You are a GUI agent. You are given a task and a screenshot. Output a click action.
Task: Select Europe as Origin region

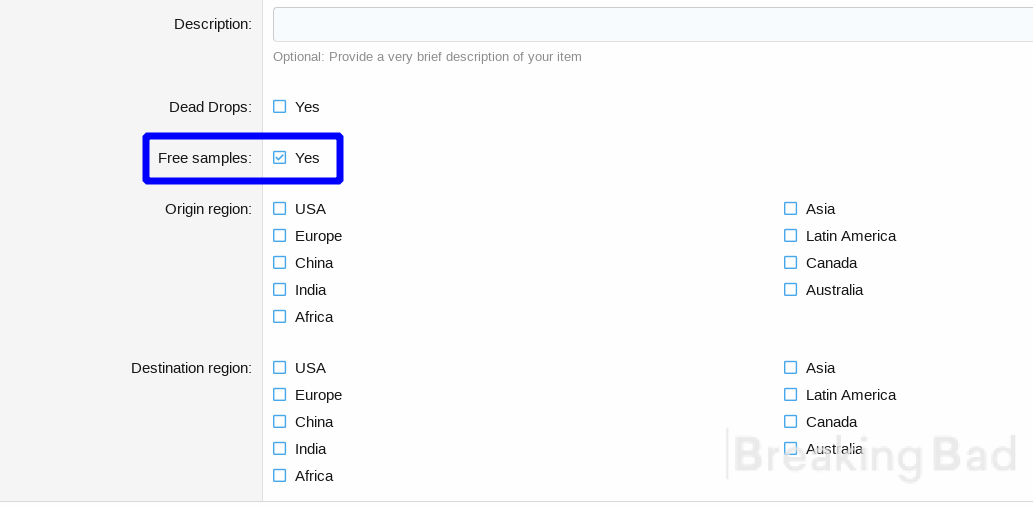tap(280, 236)
